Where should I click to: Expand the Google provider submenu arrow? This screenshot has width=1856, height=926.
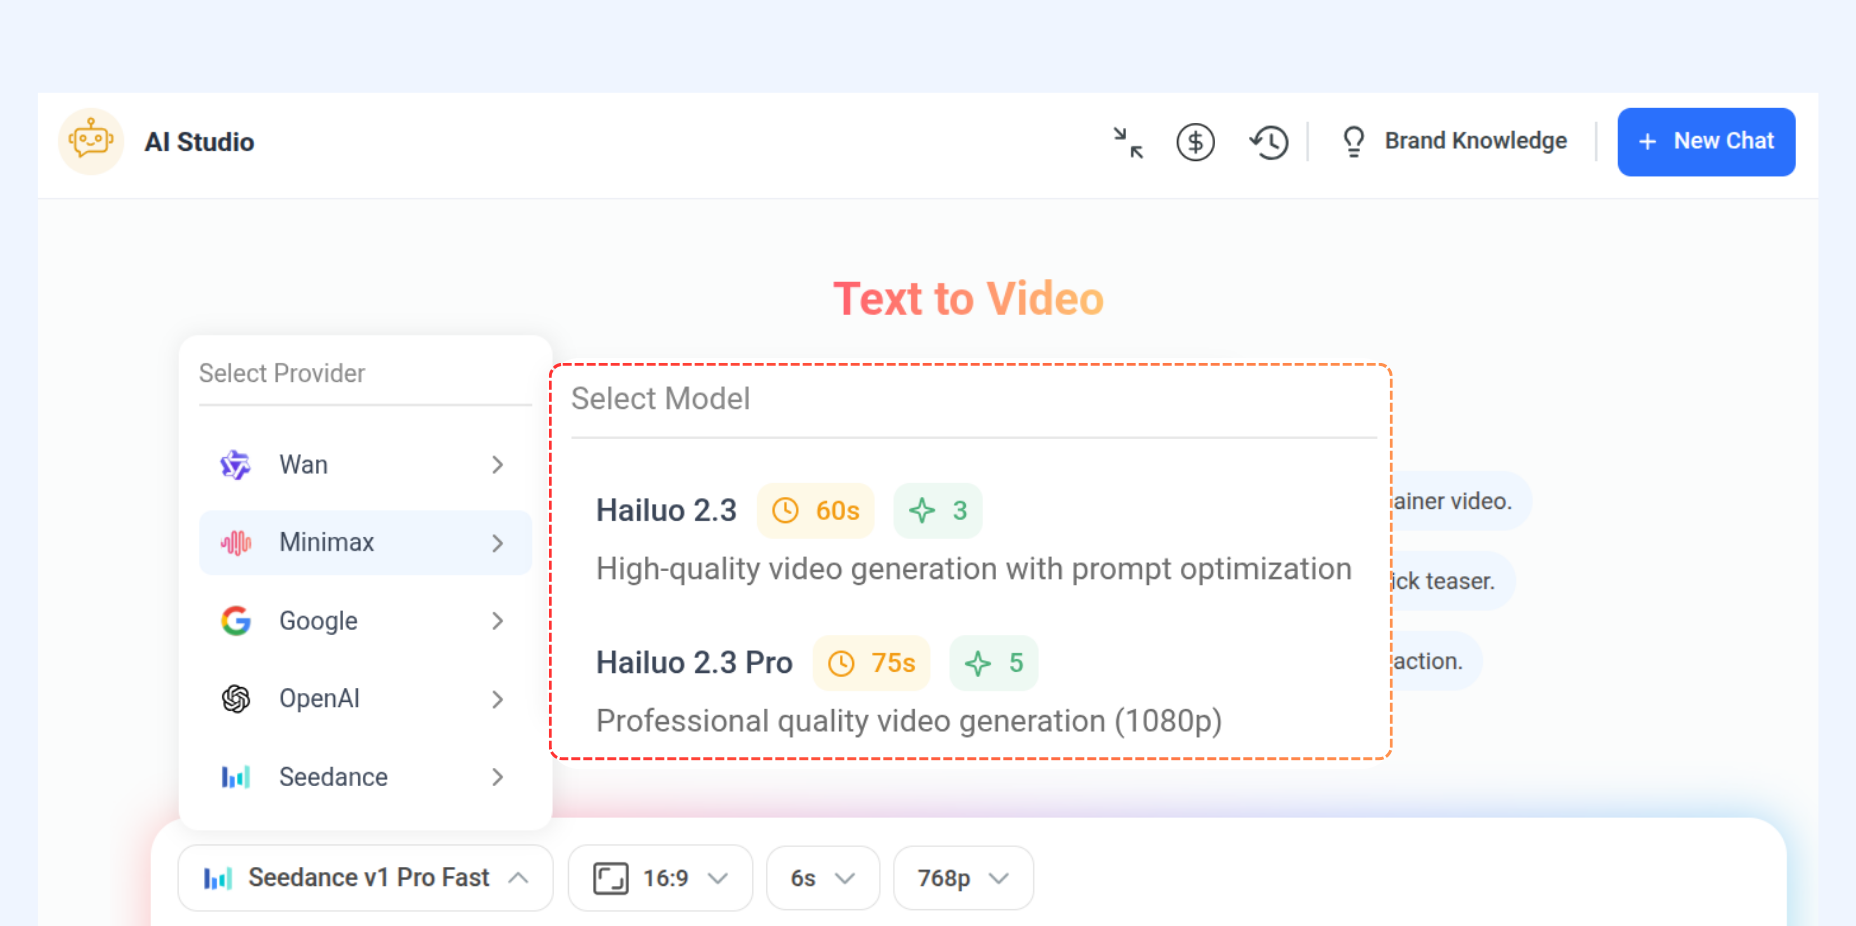pos(497,621)
